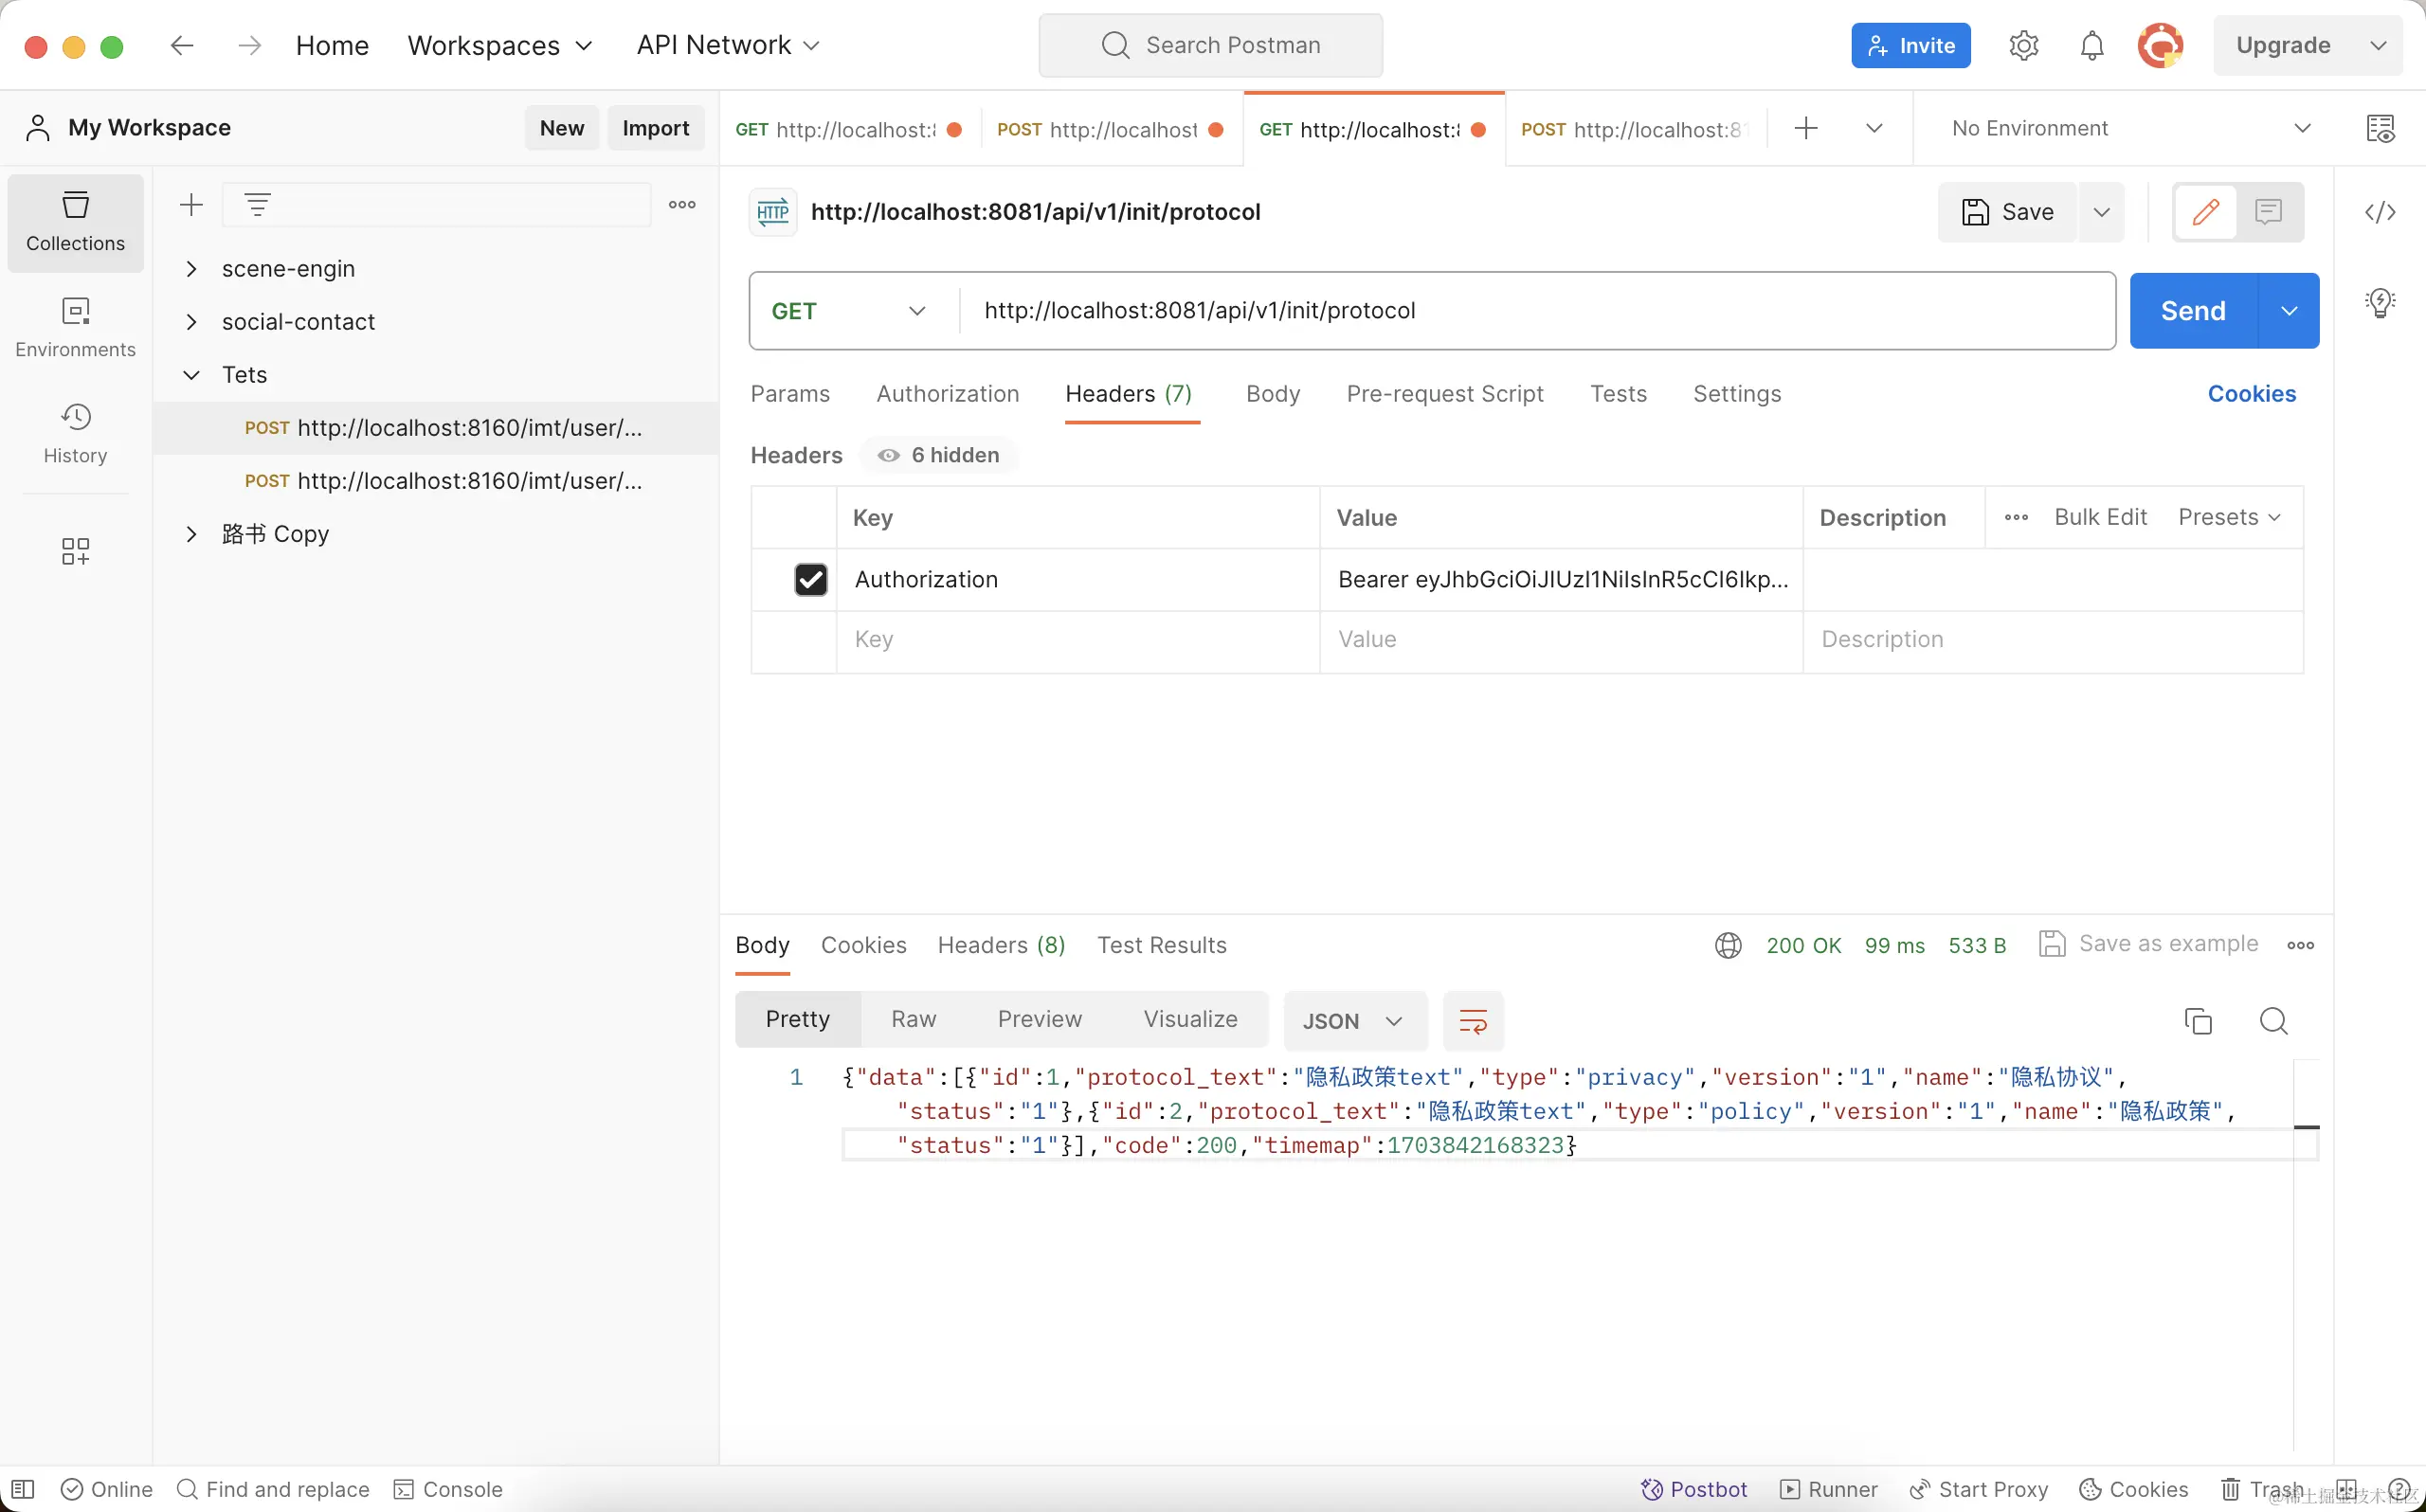Uncheck the Authorization header checkbox

pos(810,580)
